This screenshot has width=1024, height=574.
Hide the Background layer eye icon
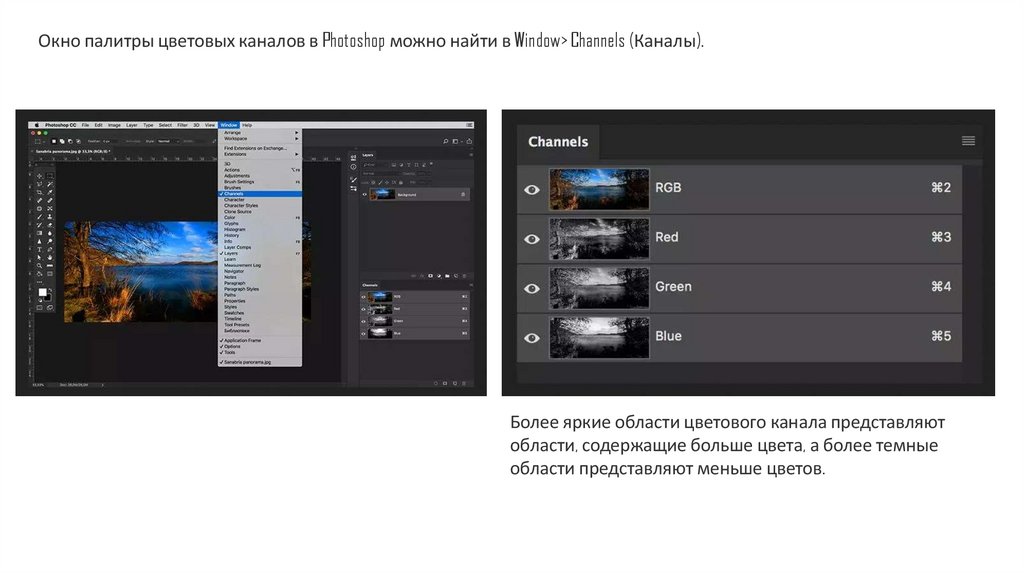[x=364, y=195]
